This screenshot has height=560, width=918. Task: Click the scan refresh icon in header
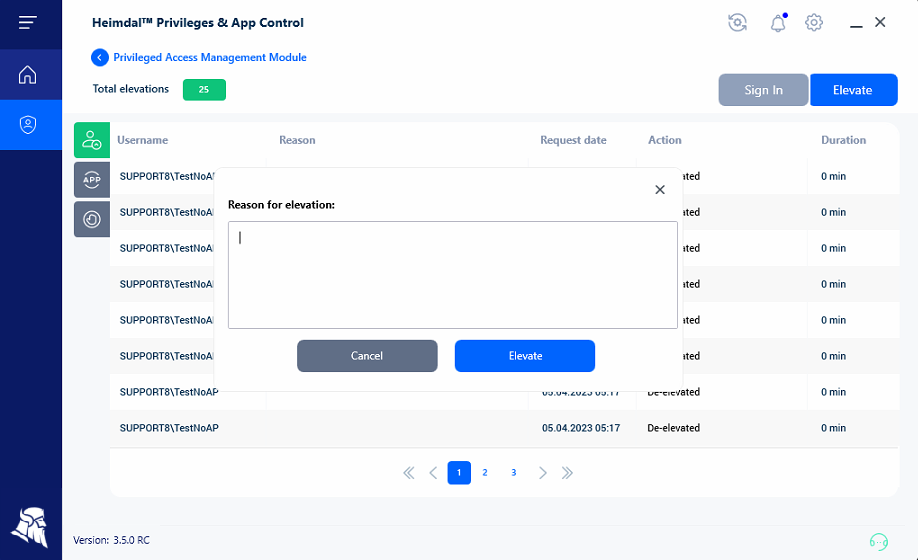[x=737, y=23]
